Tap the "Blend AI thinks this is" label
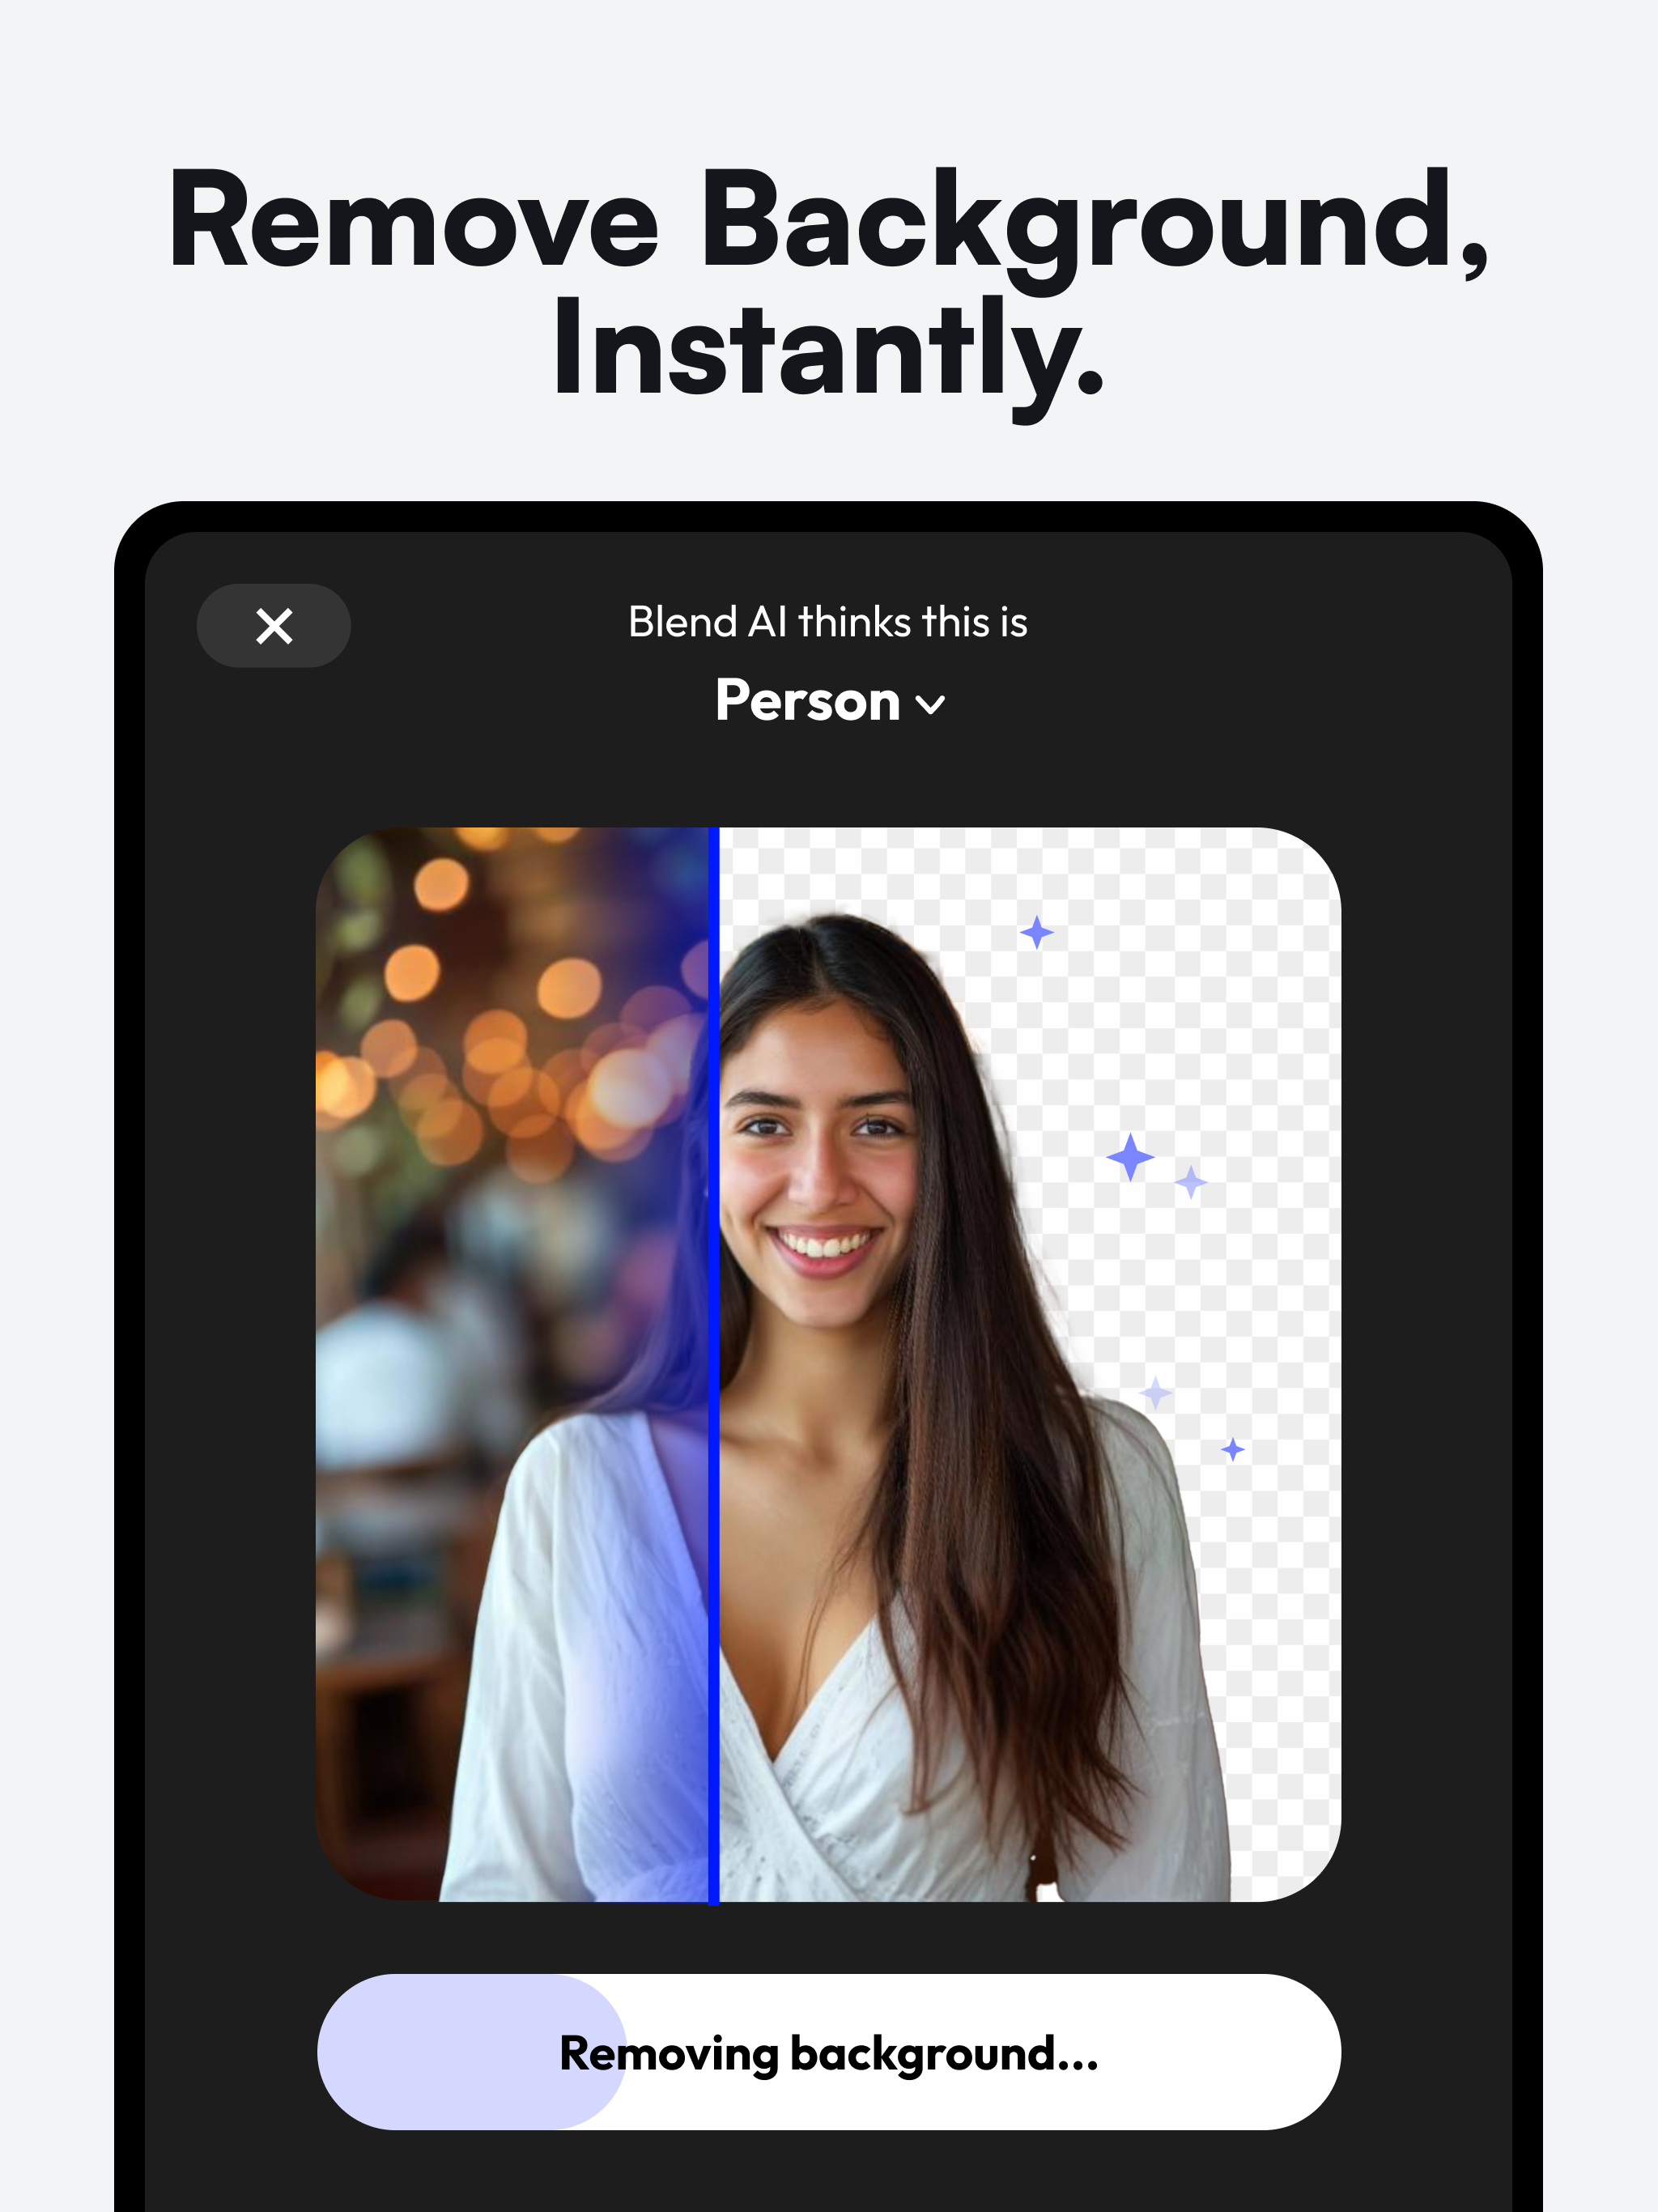This screenshot has width=1658, height=2212. [x=828, y=622]
